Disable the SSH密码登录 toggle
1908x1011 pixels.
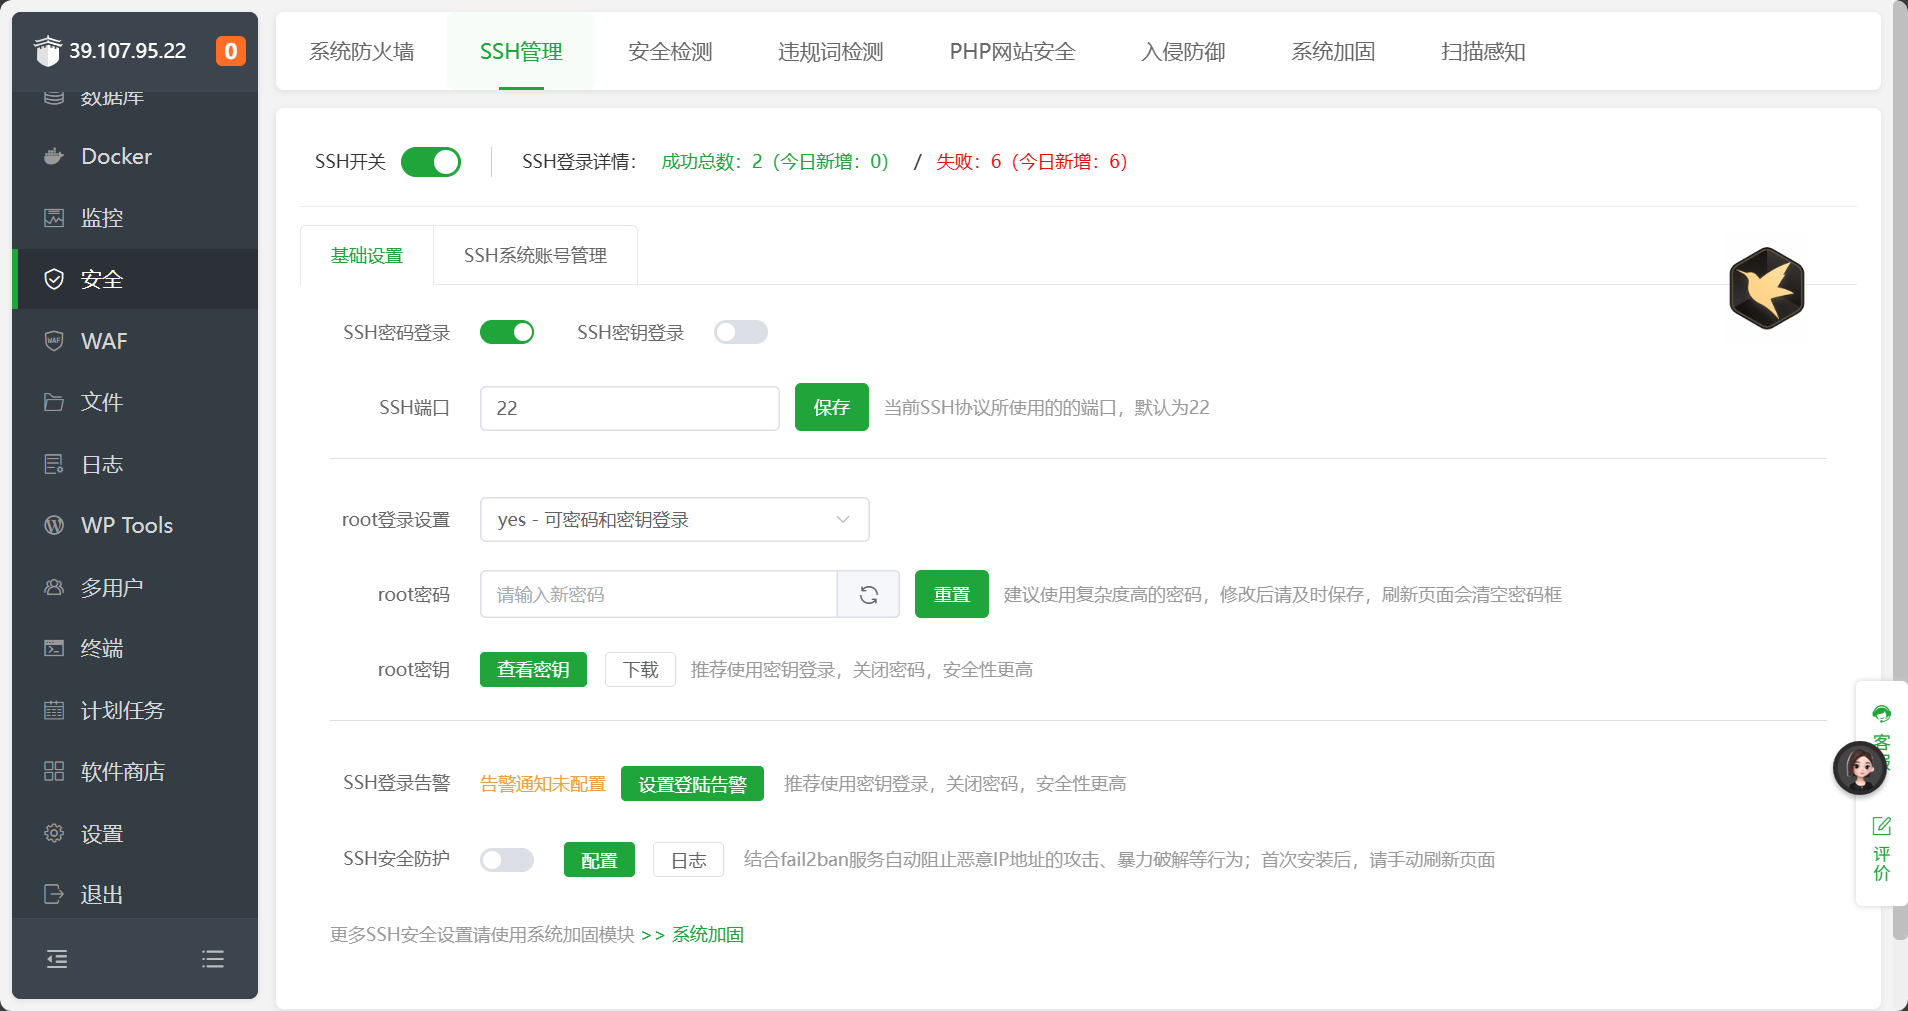tap(507, 332)
